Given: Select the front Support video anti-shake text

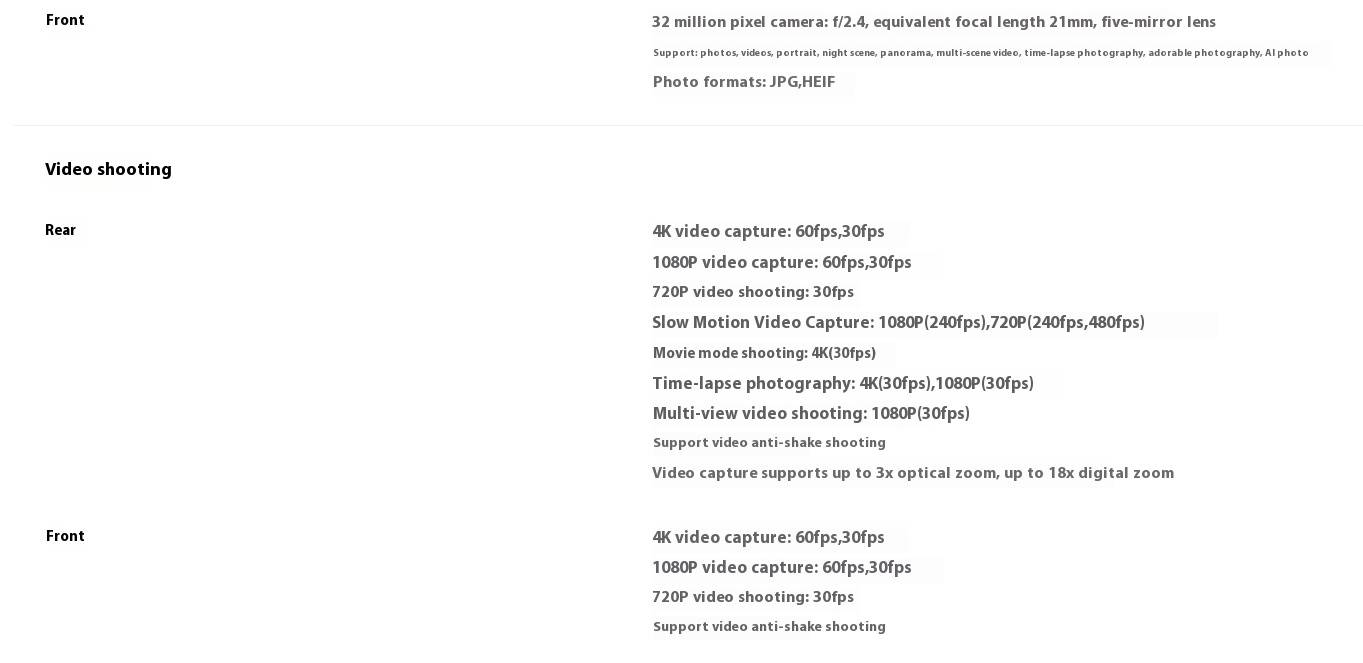Looking at the screenshot, I should [x=769, y=627].
